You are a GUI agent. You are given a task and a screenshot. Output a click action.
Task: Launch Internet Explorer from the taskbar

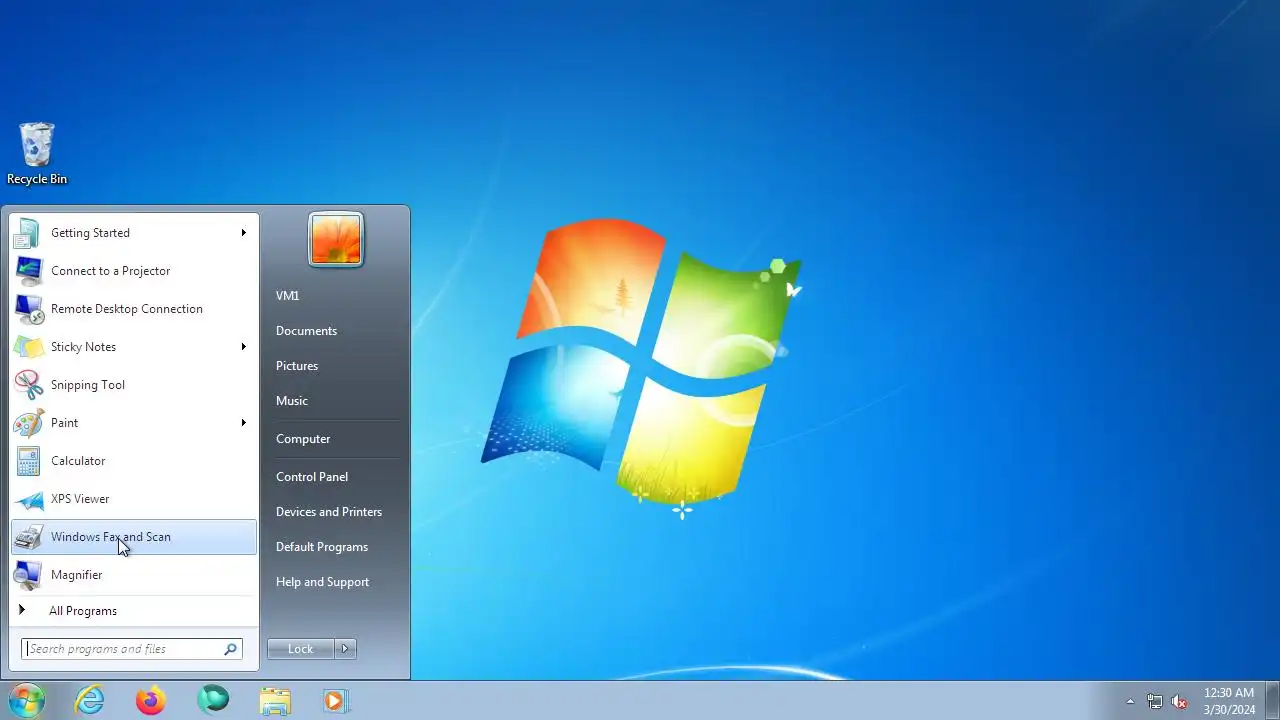tap(90, 701)
